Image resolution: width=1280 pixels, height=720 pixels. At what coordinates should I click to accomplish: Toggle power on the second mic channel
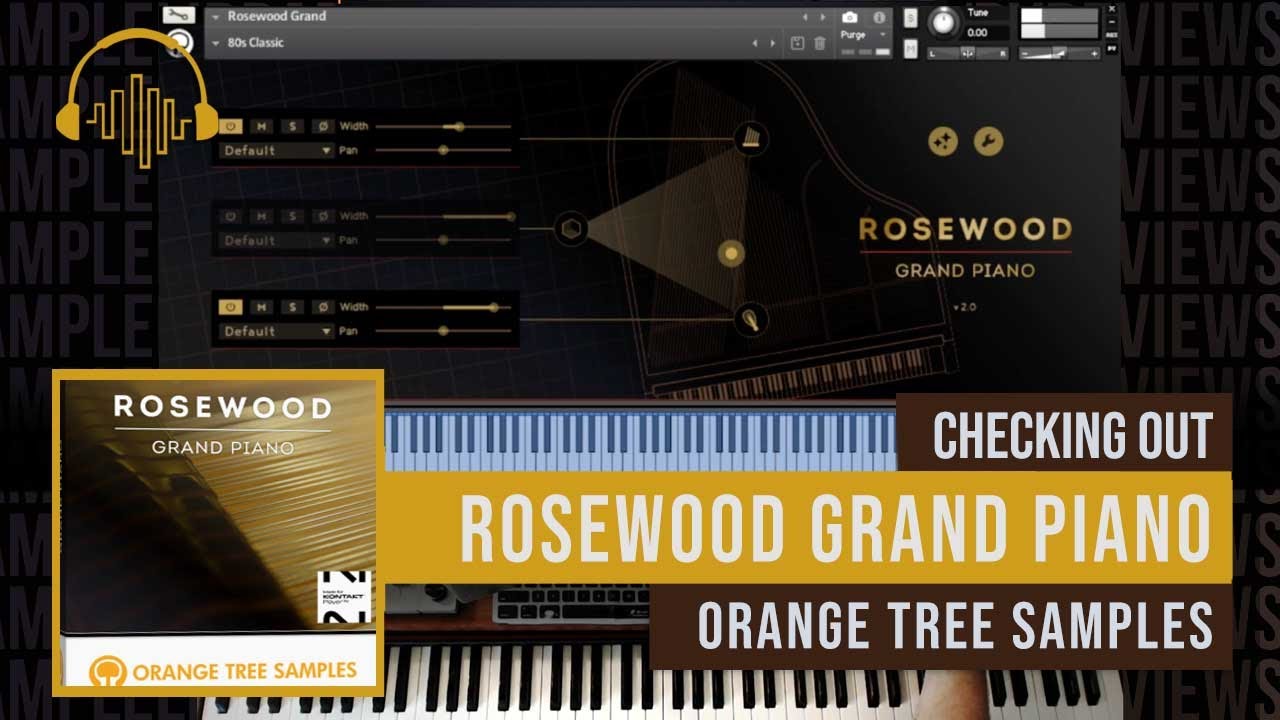[231, 216]
